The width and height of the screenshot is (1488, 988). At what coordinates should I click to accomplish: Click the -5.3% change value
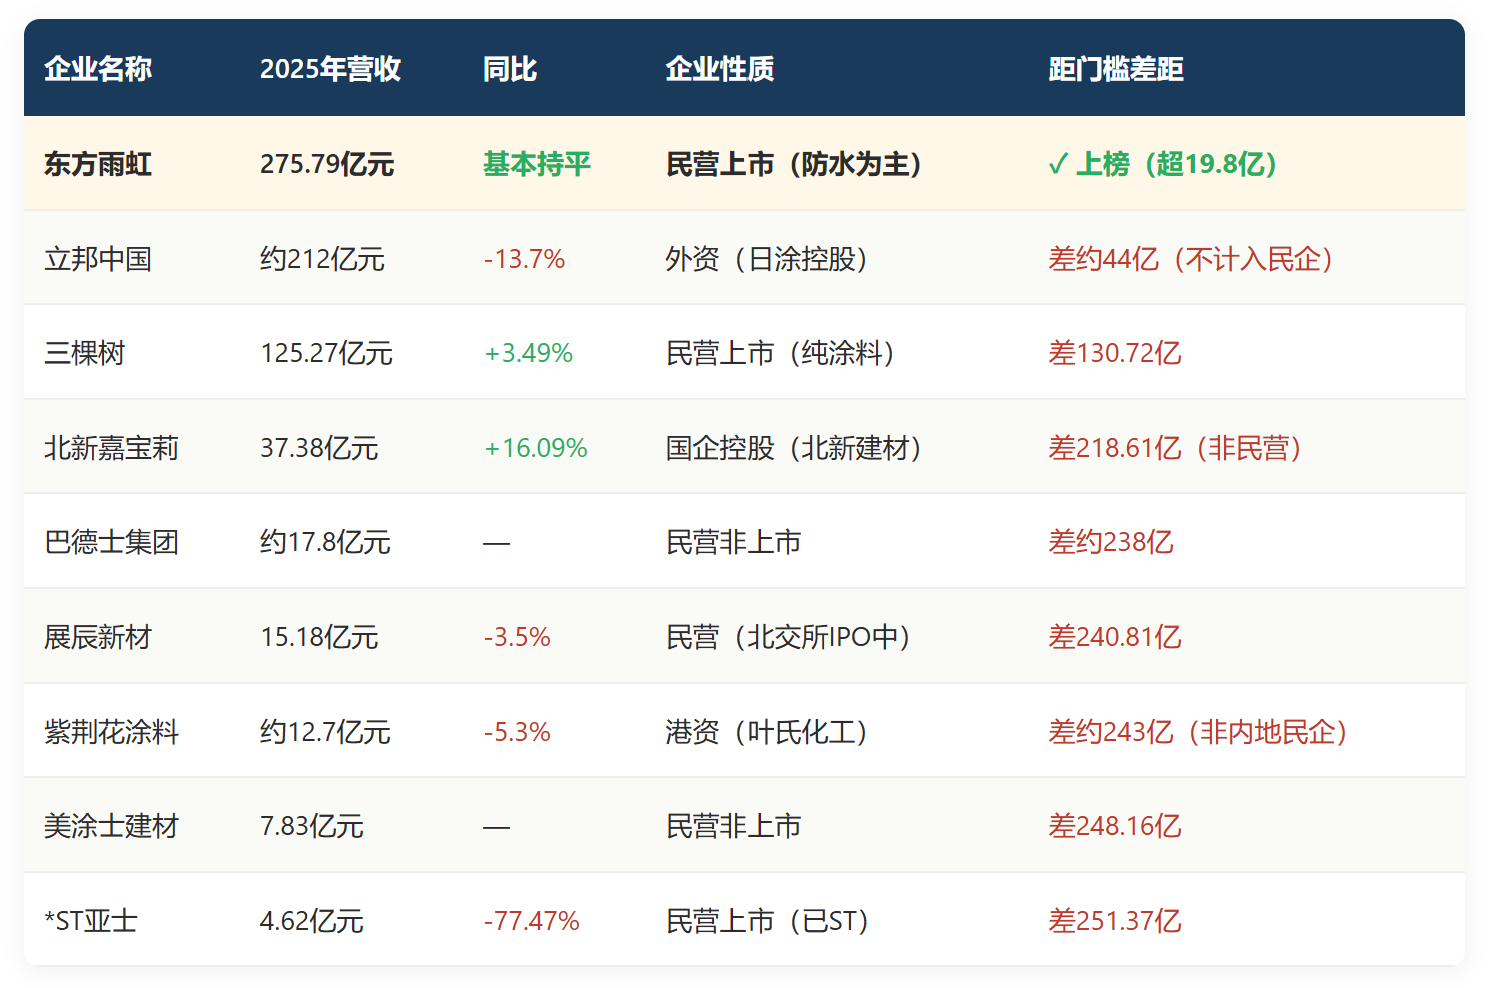click(x=517, y=732)
